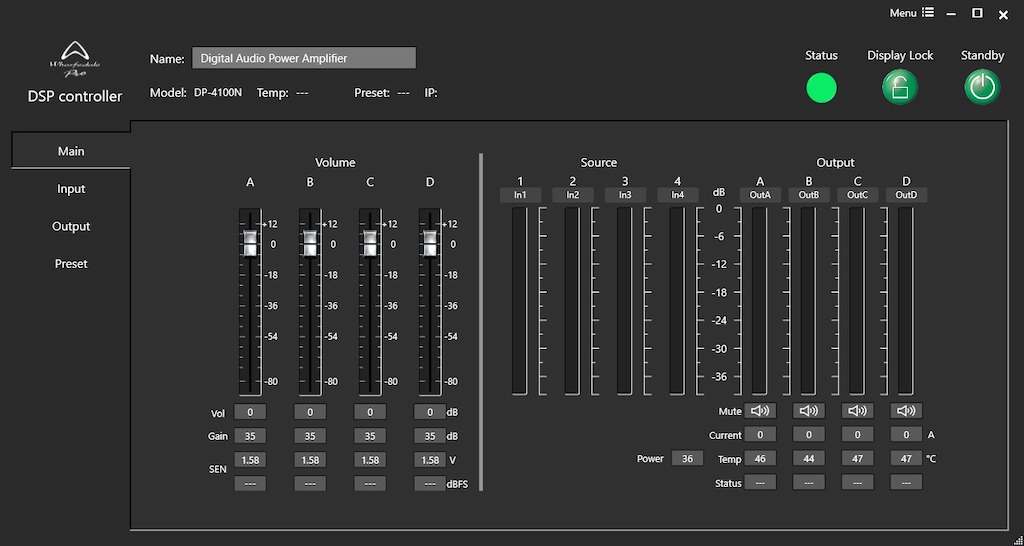Screen dimensions: 1024x546
Task: Switch to the Output tab
Action: click(x=71, y=227)
